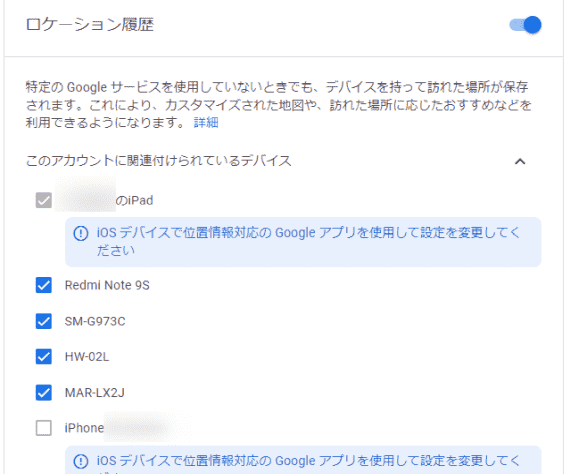This screenshot has height=474, width=570.
Task: Uncheck the MAR-LX2J checkbox
Action: pos(44,393)
